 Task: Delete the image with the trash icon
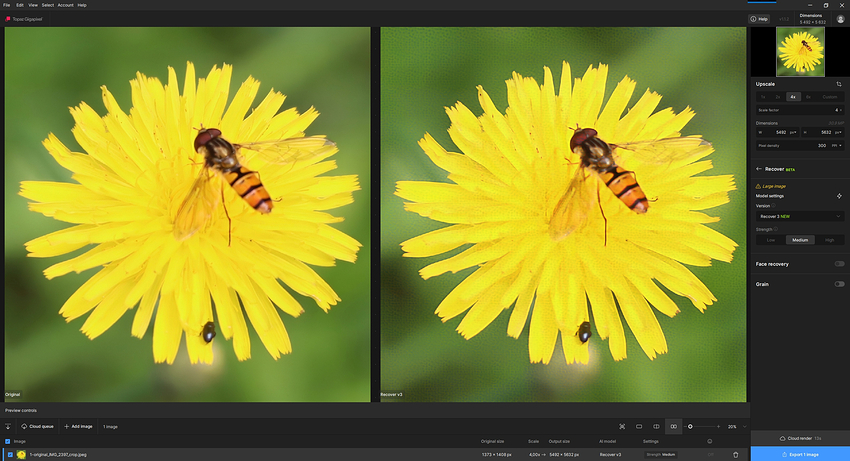[736, 454]
